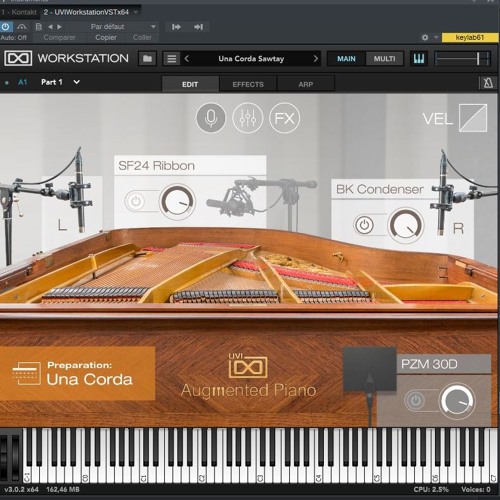Open the hamburger preset list icon
Viewport: 500px width, 500px height.
[172, 59]
